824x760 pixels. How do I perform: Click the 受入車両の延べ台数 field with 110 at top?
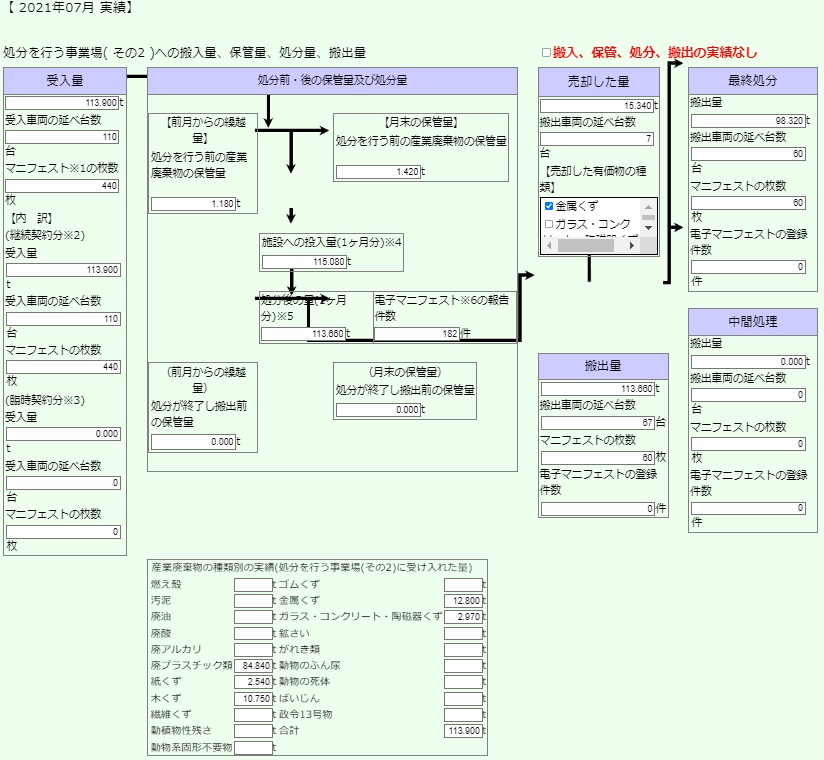coord(62,137)
